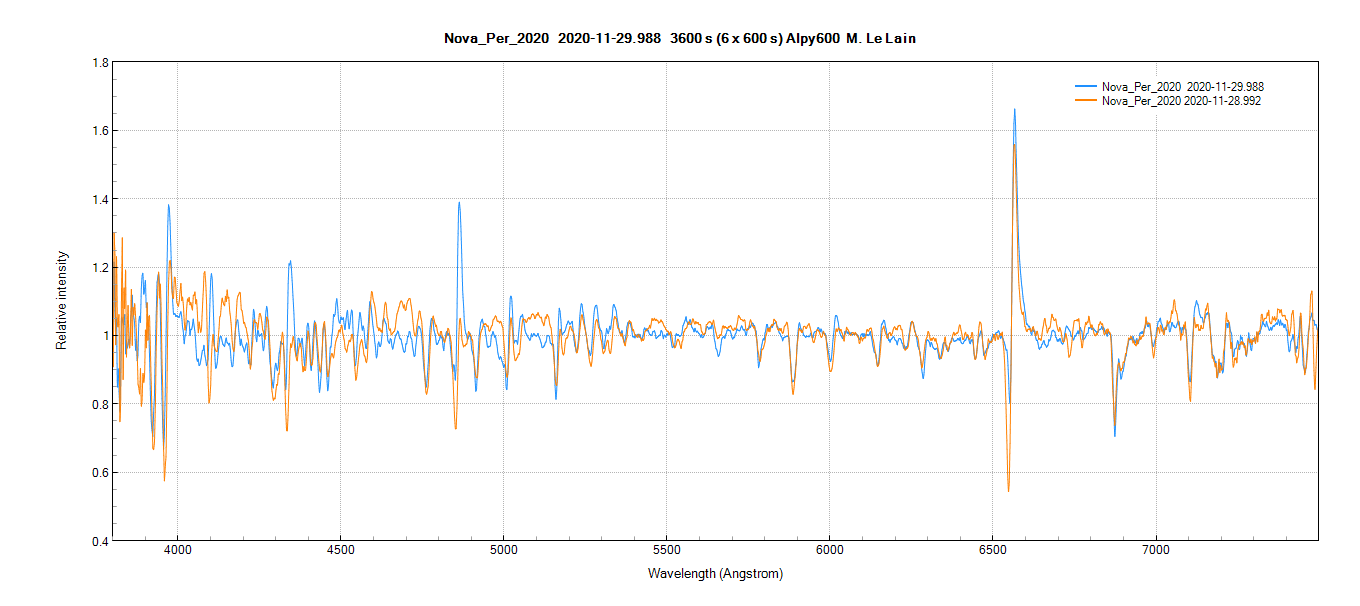Click the 4000 tick label on the wavelength axis
This screenshot has width=1360, height=606.
[177, 551]
